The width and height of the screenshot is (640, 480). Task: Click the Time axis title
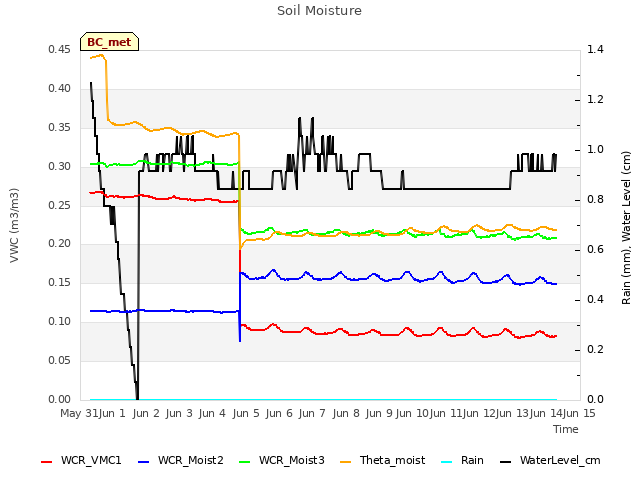point(565,429)
